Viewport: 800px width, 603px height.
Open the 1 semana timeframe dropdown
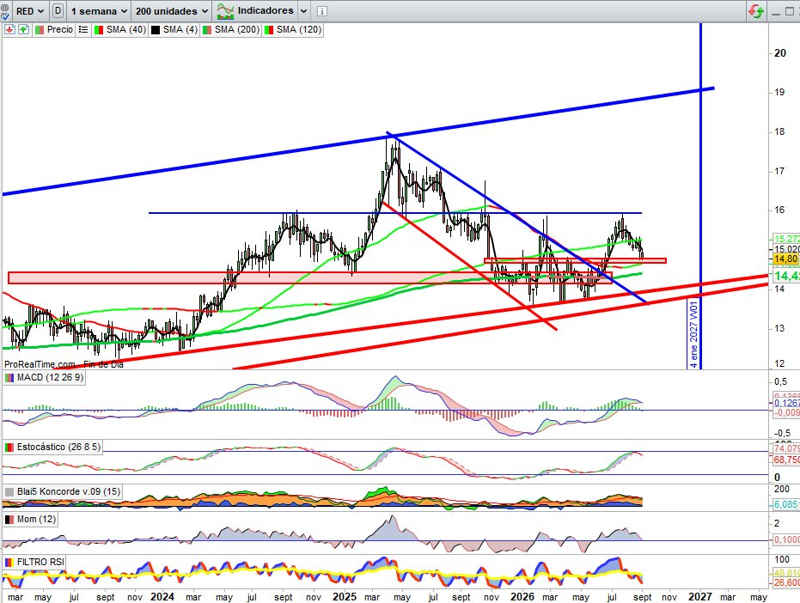point(99,11)
